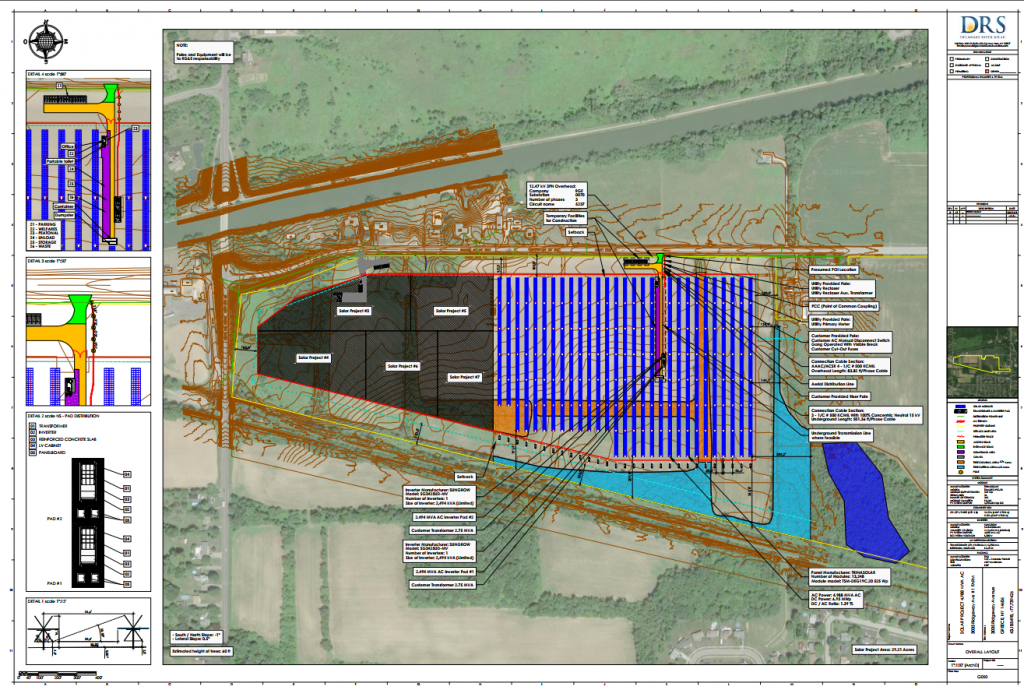Click the Solar Project #3 label
Viewport: 1024px width, 690px height.
pyautogui.click(x=354, y=311)
